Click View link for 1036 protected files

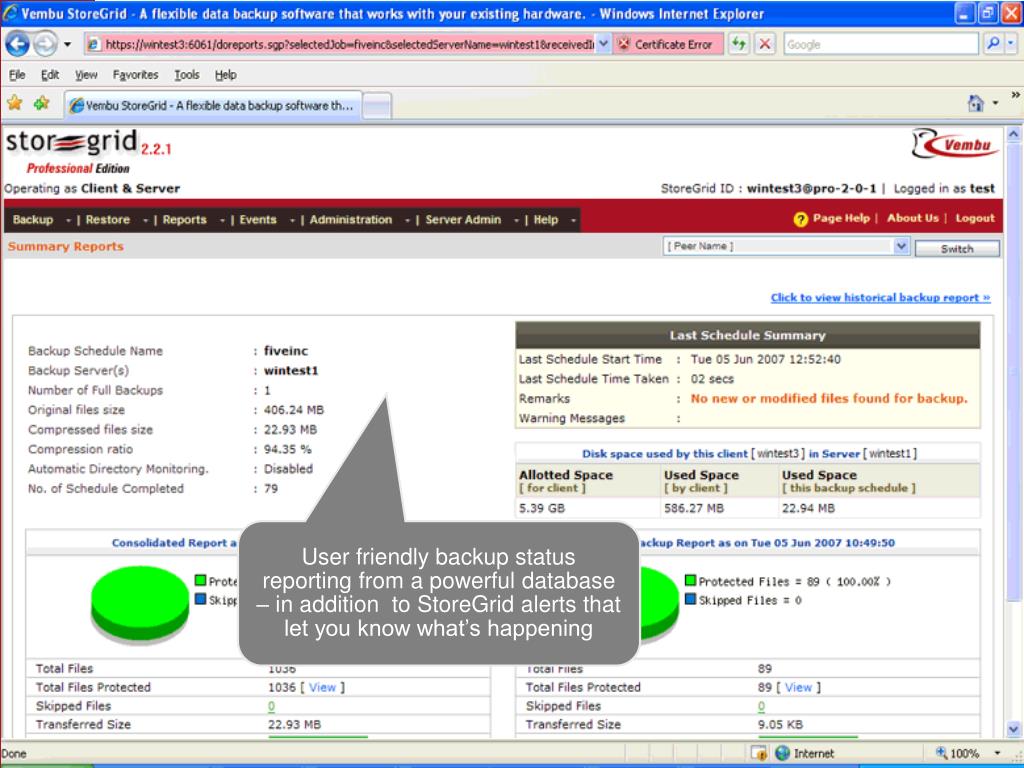323,688
